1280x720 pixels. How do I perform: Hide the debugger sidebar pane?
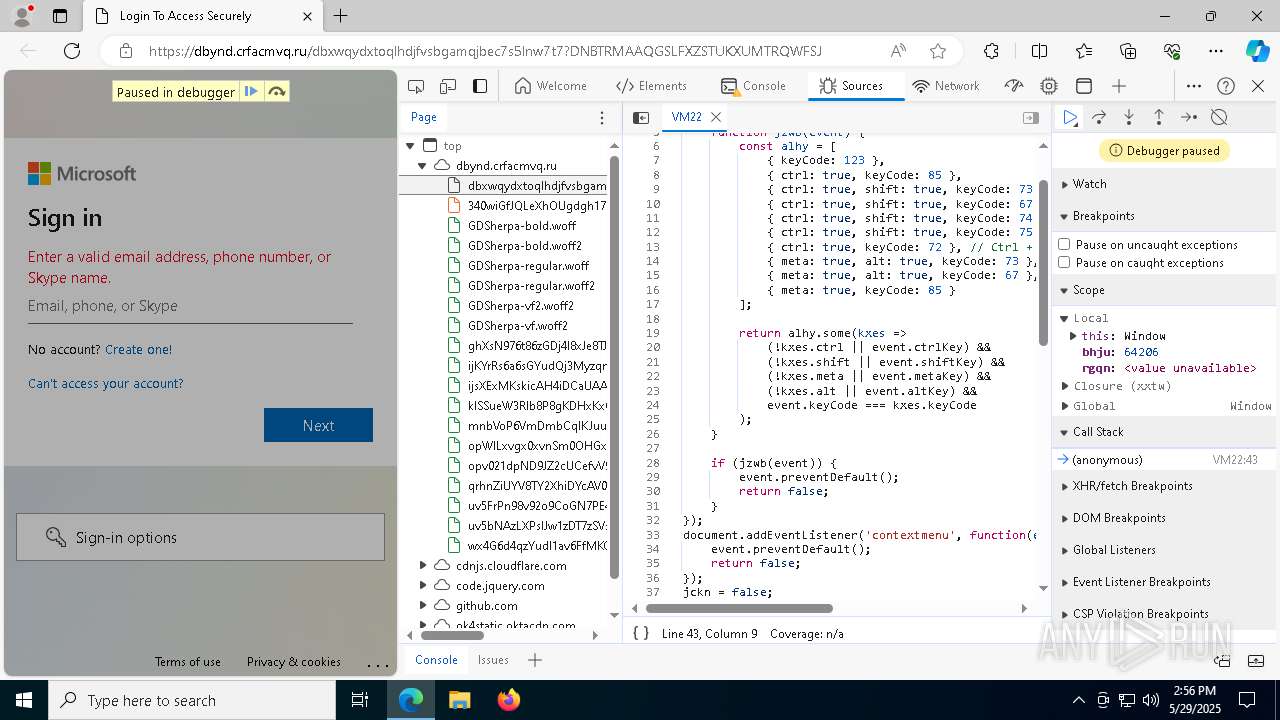pos(1031,117)
